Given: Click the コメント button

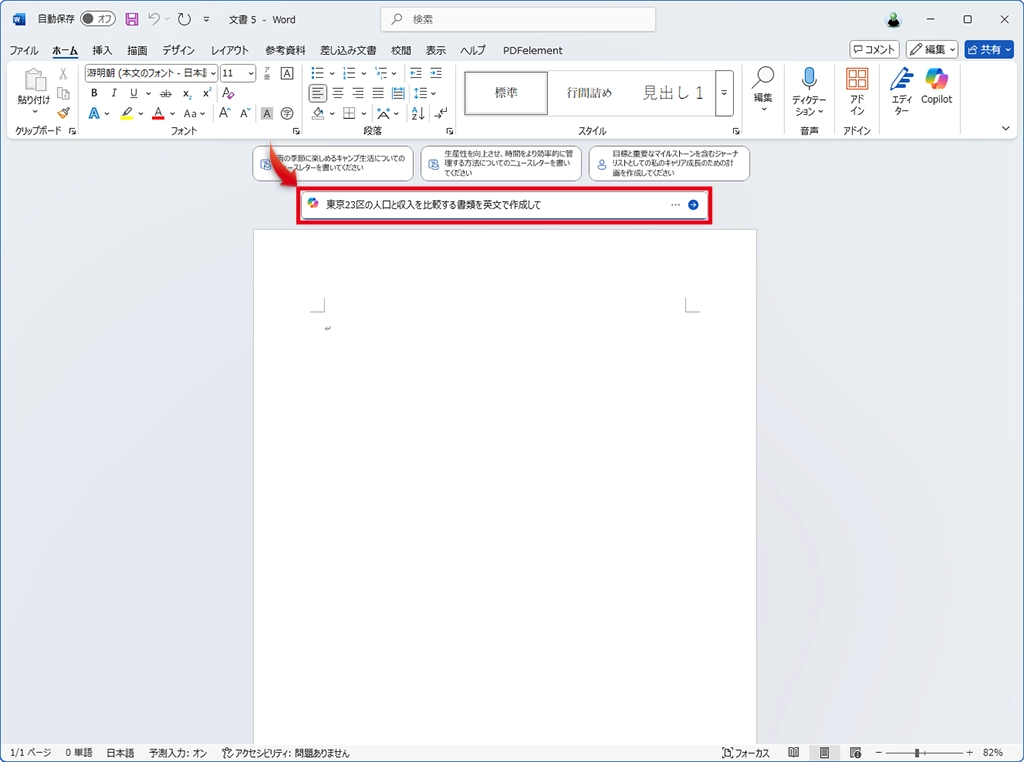Looking at the screenshot, I should click(x=874, y=50).
